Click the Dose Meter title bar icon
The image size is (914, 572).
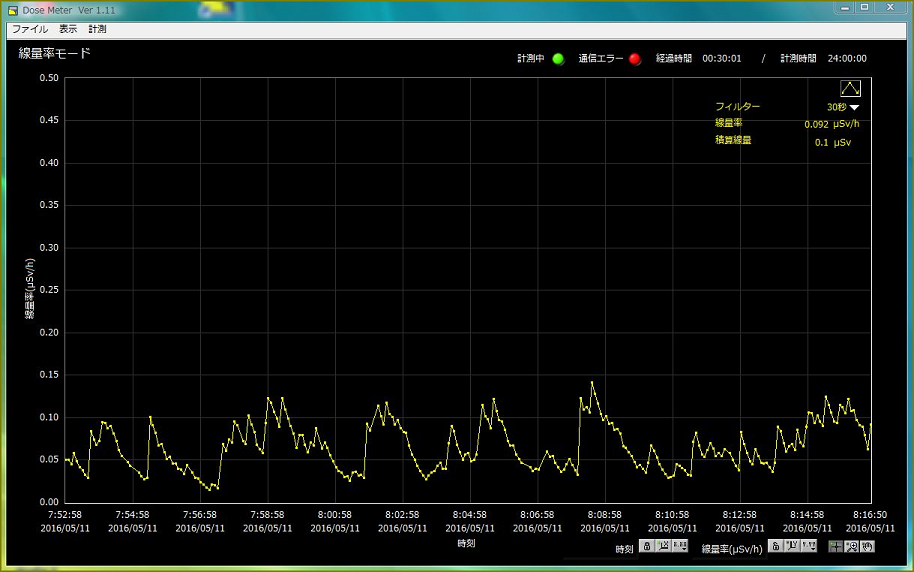click(13, 10)
